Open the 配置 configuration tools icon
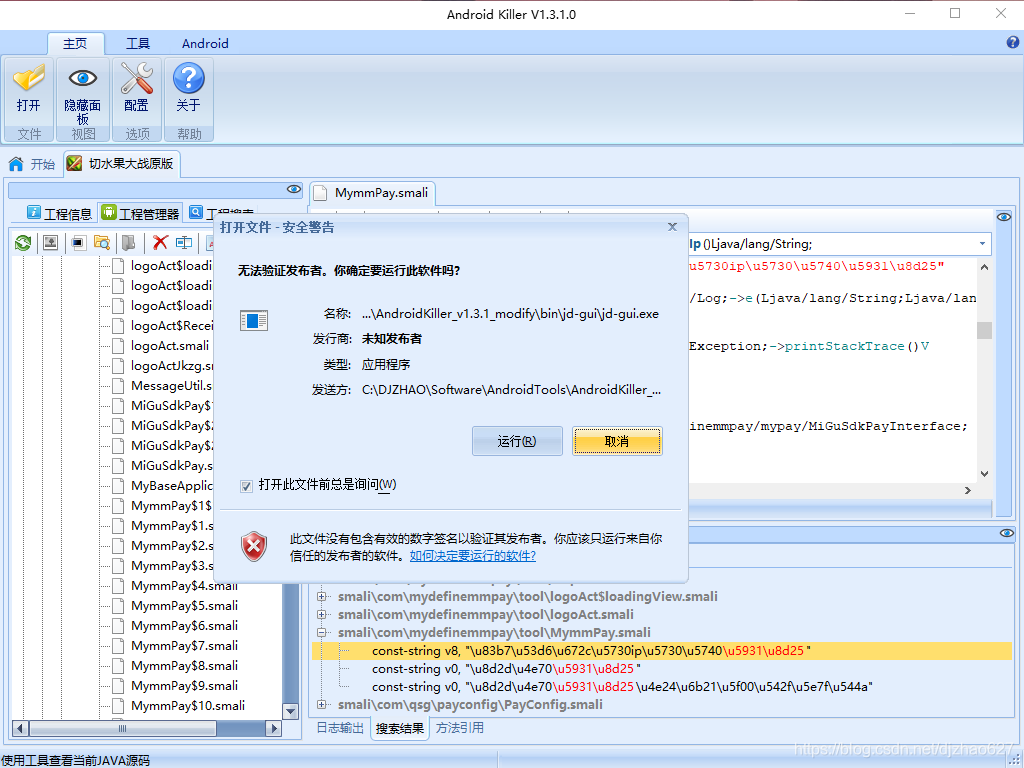 coord(137,78)
